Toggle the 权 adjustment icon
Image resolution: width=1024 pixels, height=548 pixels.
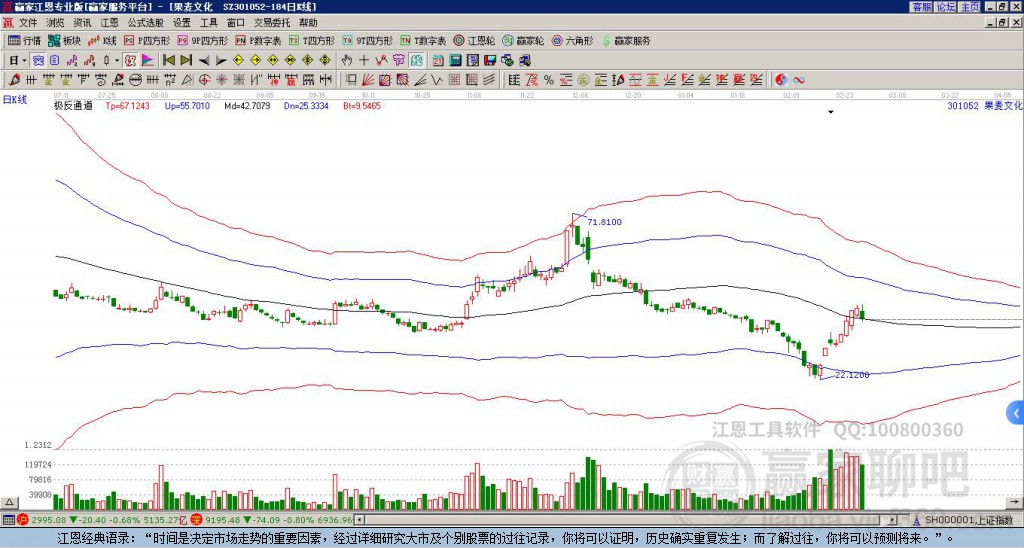(130, 61)
